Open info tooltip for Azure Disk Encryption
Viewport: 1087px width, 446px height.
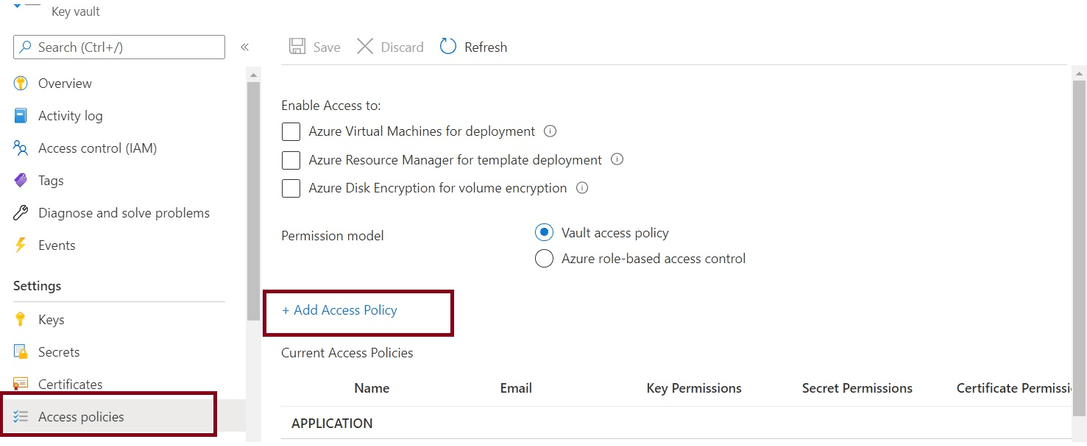(582, 188)
